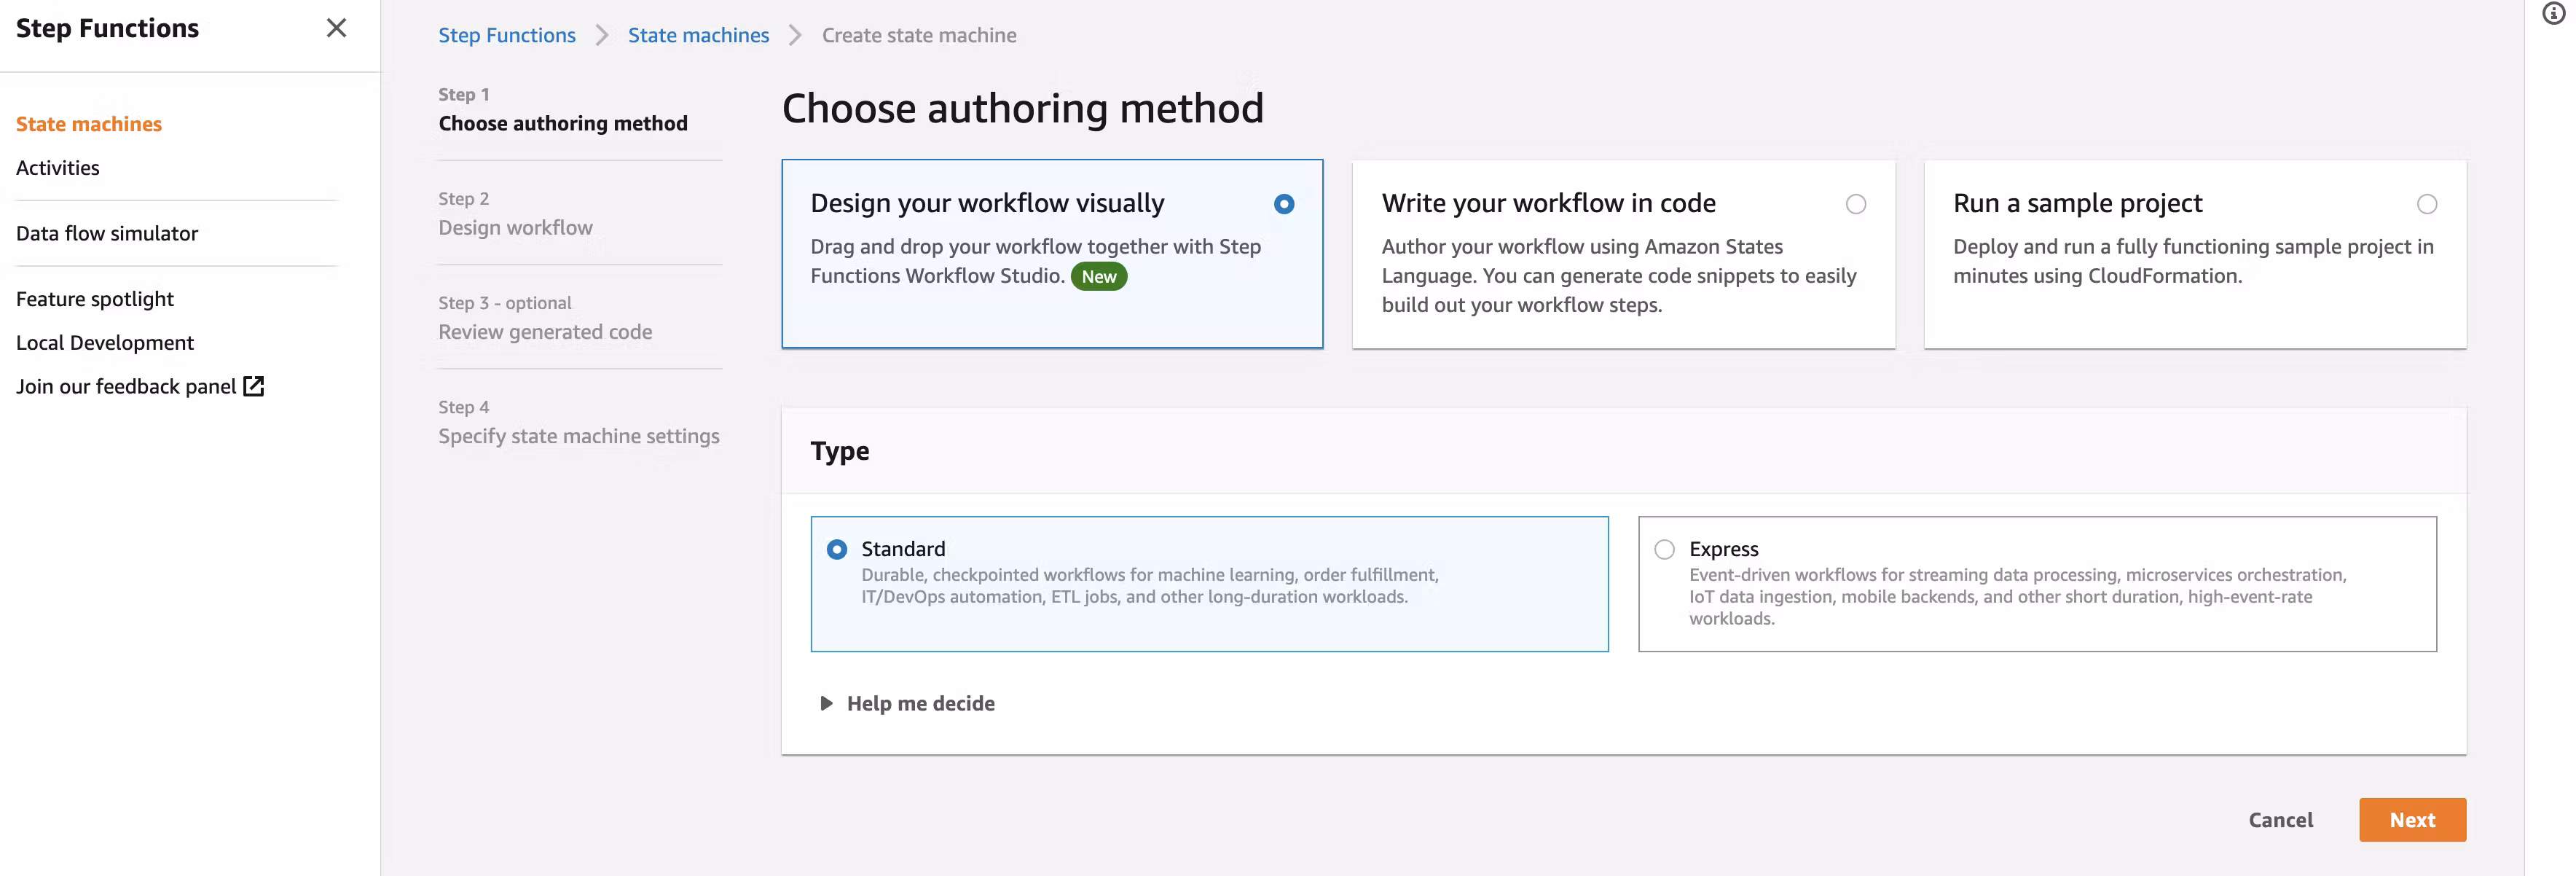Click the external link icon beside feedback panel
The width and height of the screenshot is (2576, 876).
coord(254,386)
